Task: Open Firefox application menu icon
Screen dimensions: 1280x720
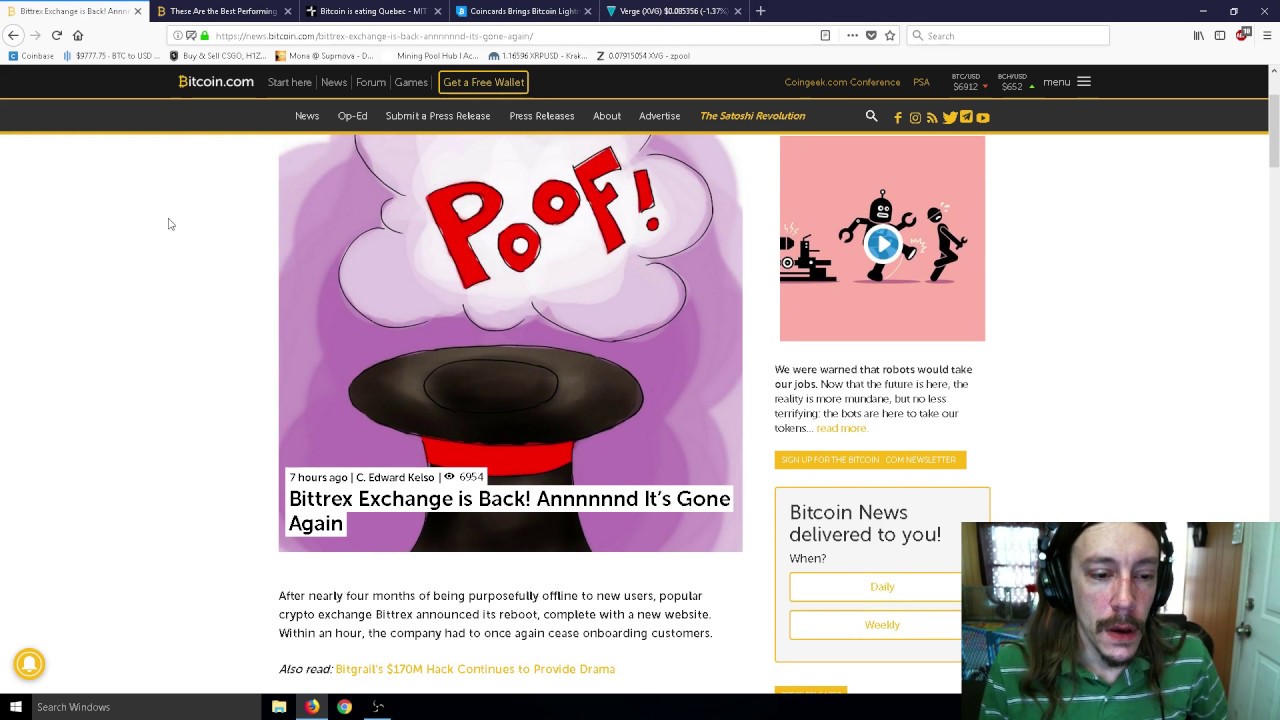Action: (1267, 35)
